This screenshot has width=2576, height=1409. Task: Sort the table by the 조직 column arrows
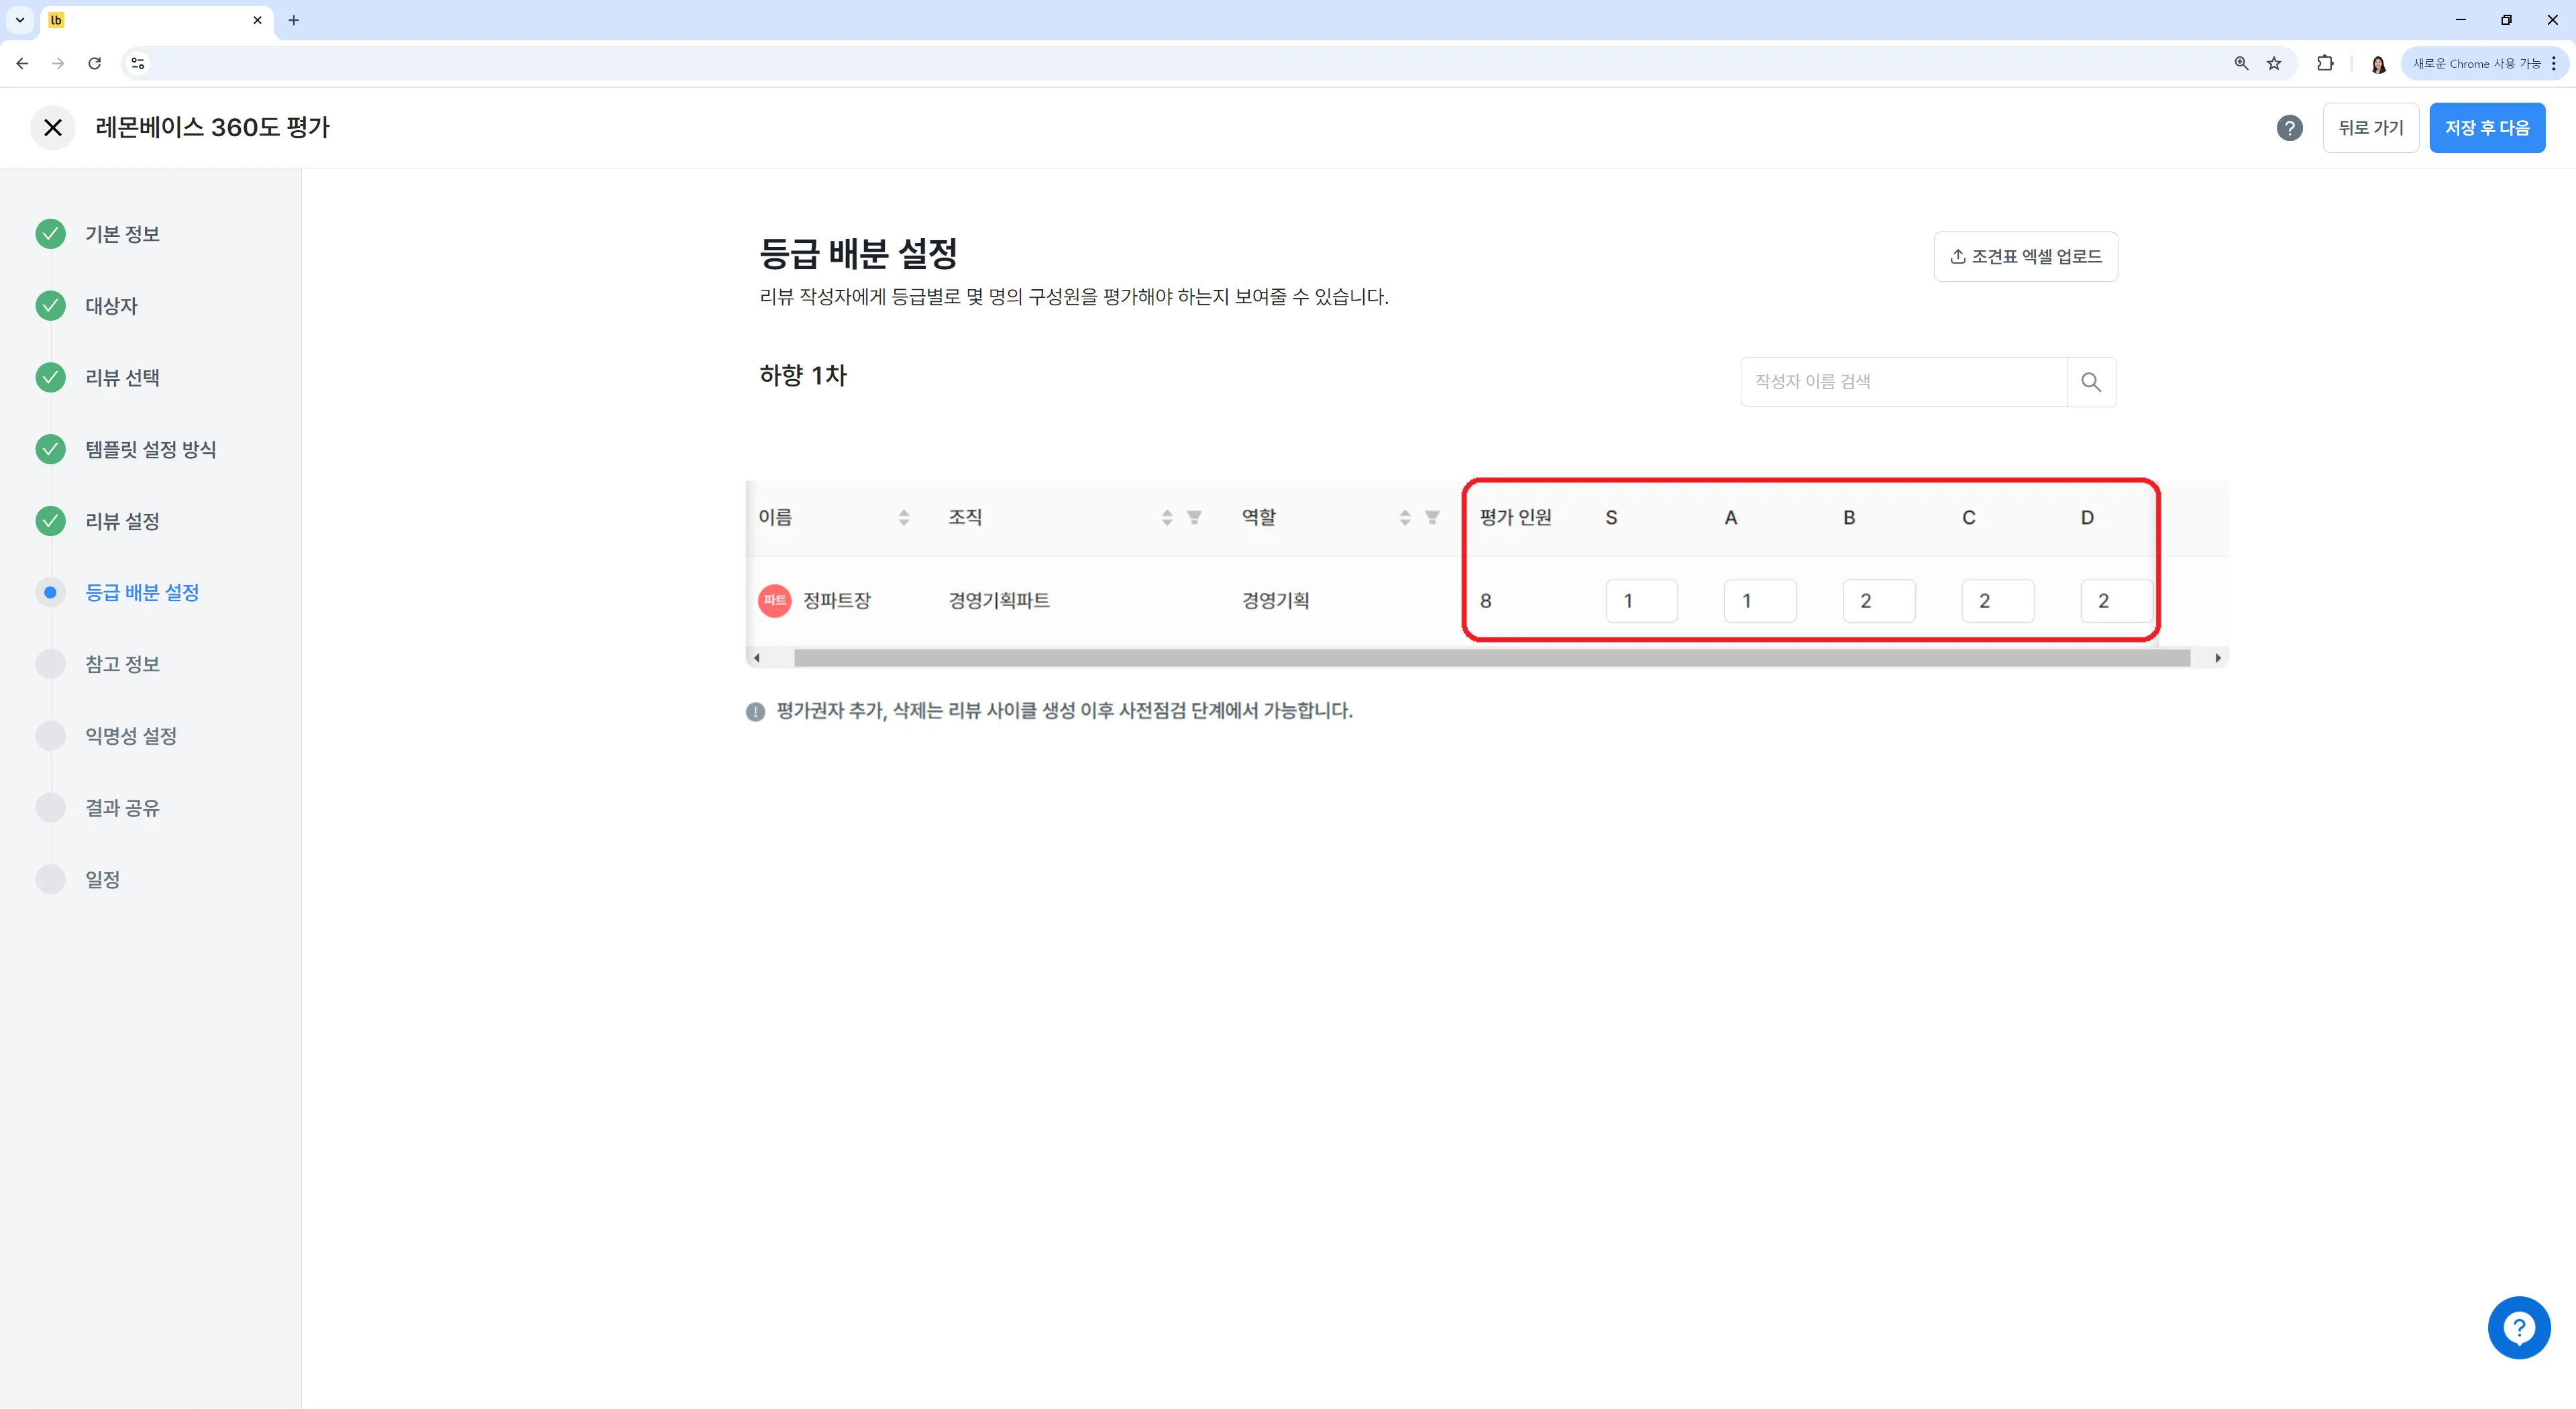[1167, 517]
